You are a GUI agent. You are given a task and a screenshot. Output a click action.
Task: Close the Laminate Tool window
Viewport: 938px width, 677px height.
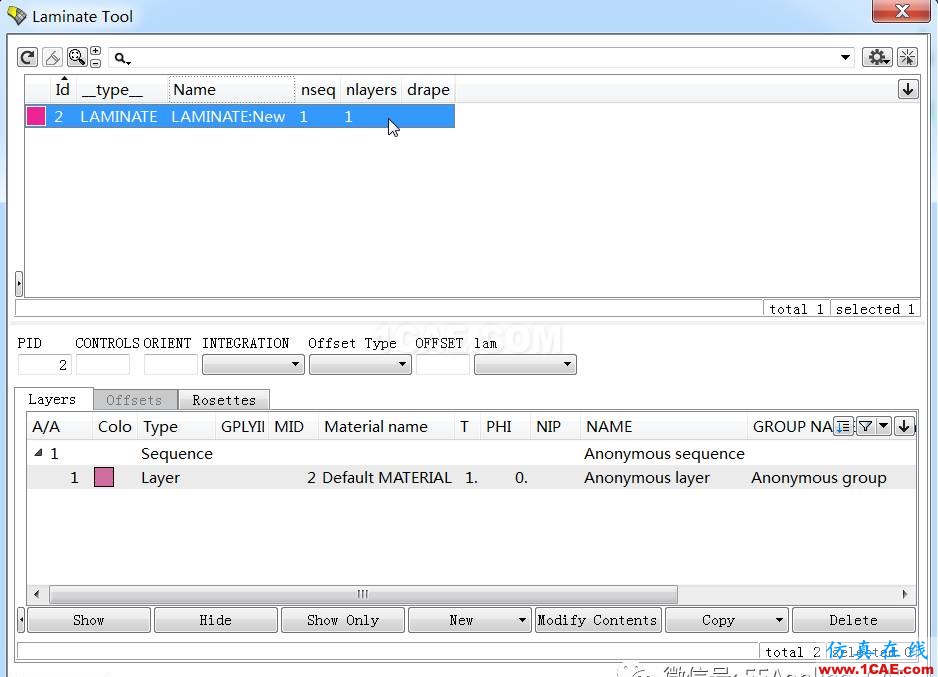point(901,11)
